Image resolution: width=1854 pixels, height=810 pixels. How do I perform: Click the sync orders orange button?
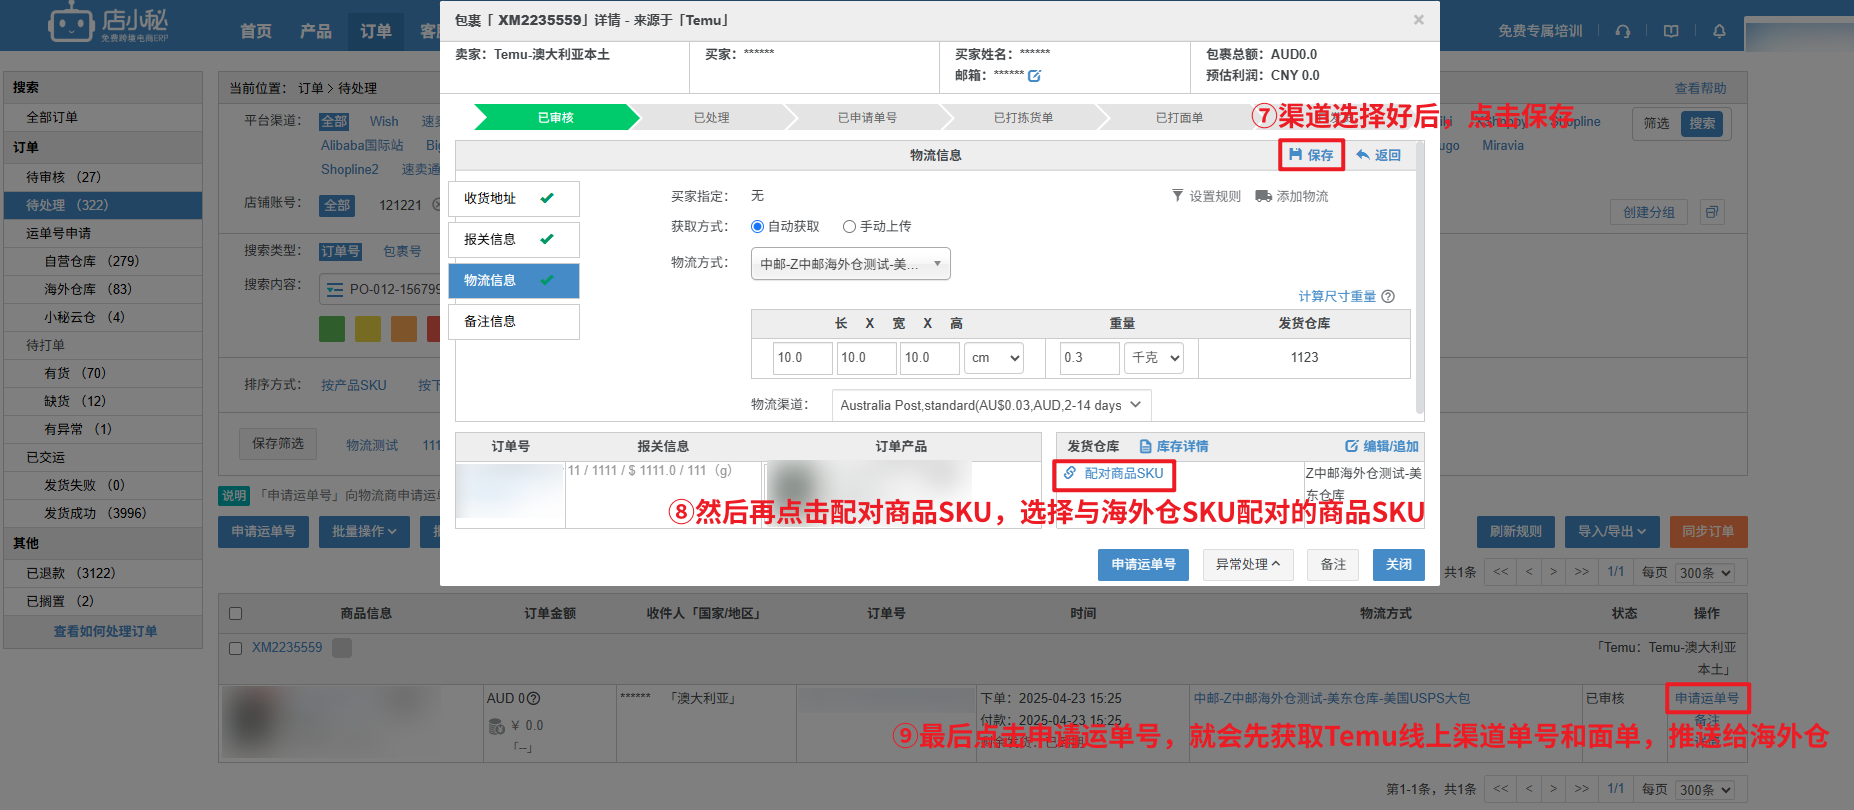(x=1708, y=532)
